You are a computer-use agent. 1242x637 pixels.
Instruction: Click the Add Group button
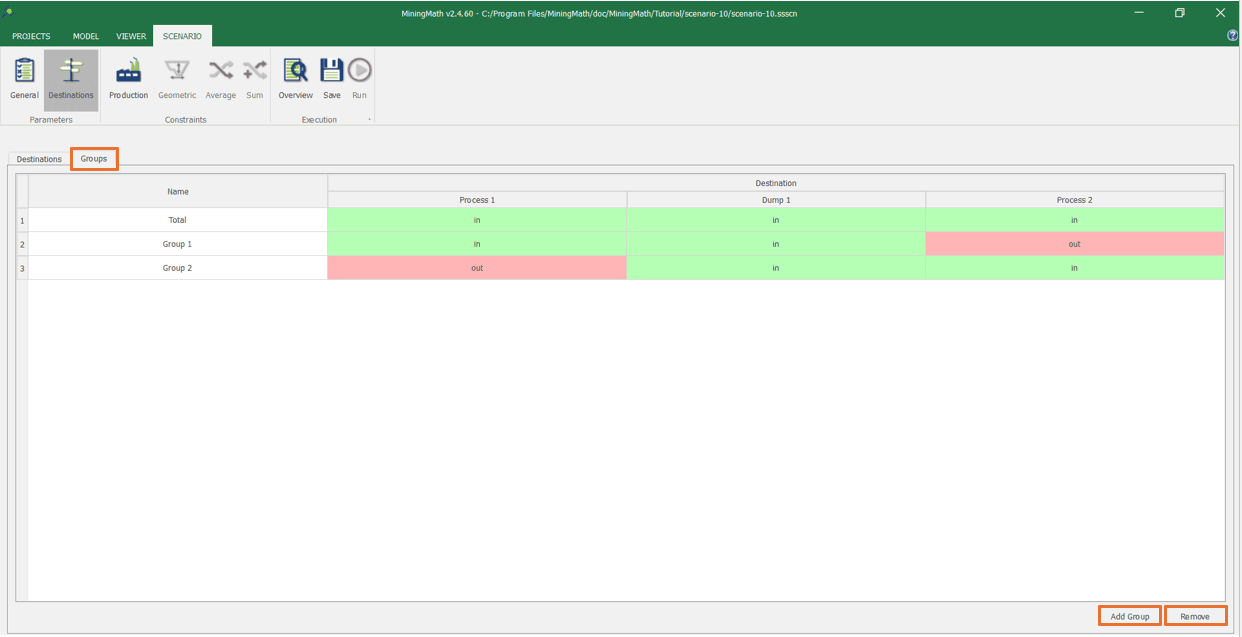(1130, 617)
